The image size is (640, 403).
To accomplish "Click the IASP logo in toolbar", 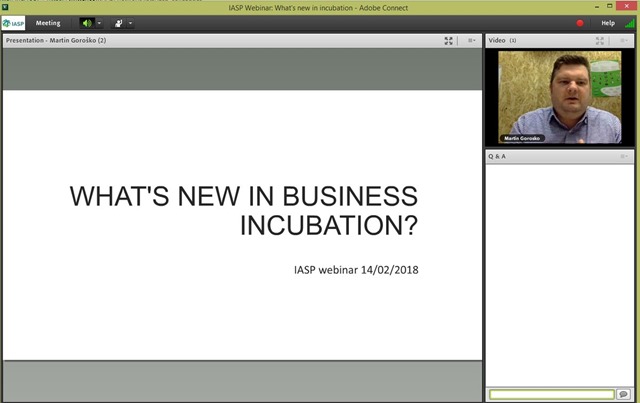I will [x=13, y=23].
